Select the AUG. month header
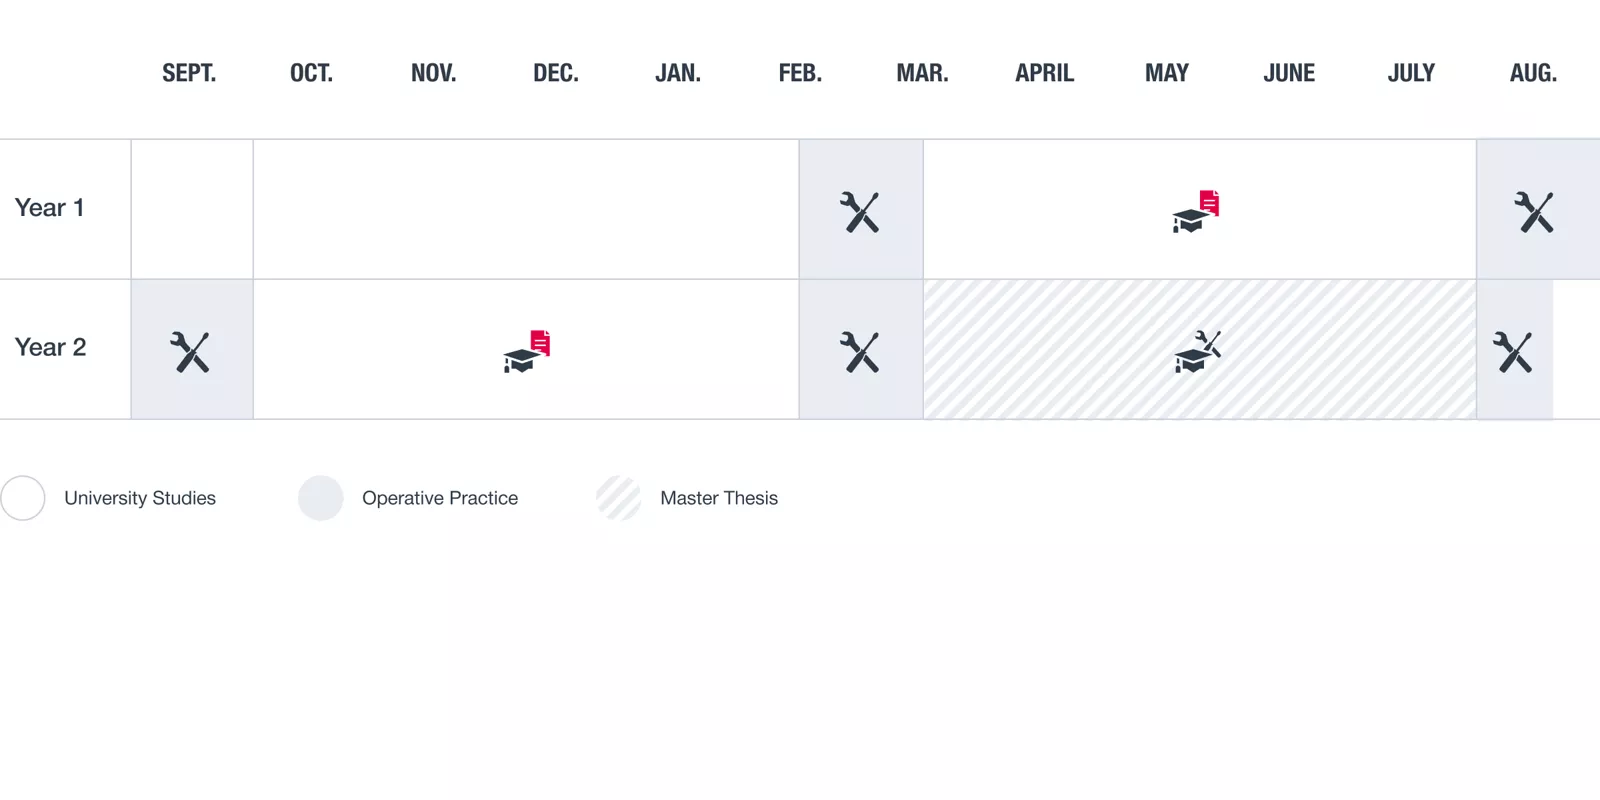Screen dimensions: 1600x800 1533,73
